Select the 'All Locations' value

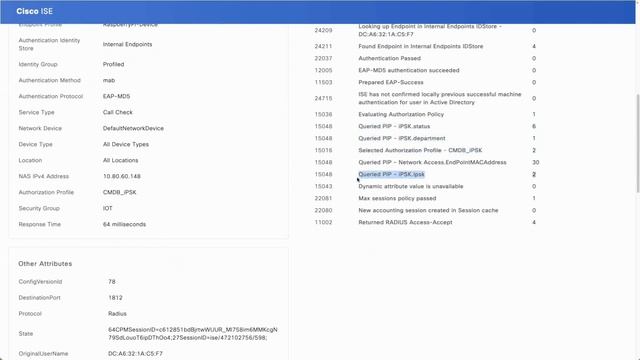point(120,160)
